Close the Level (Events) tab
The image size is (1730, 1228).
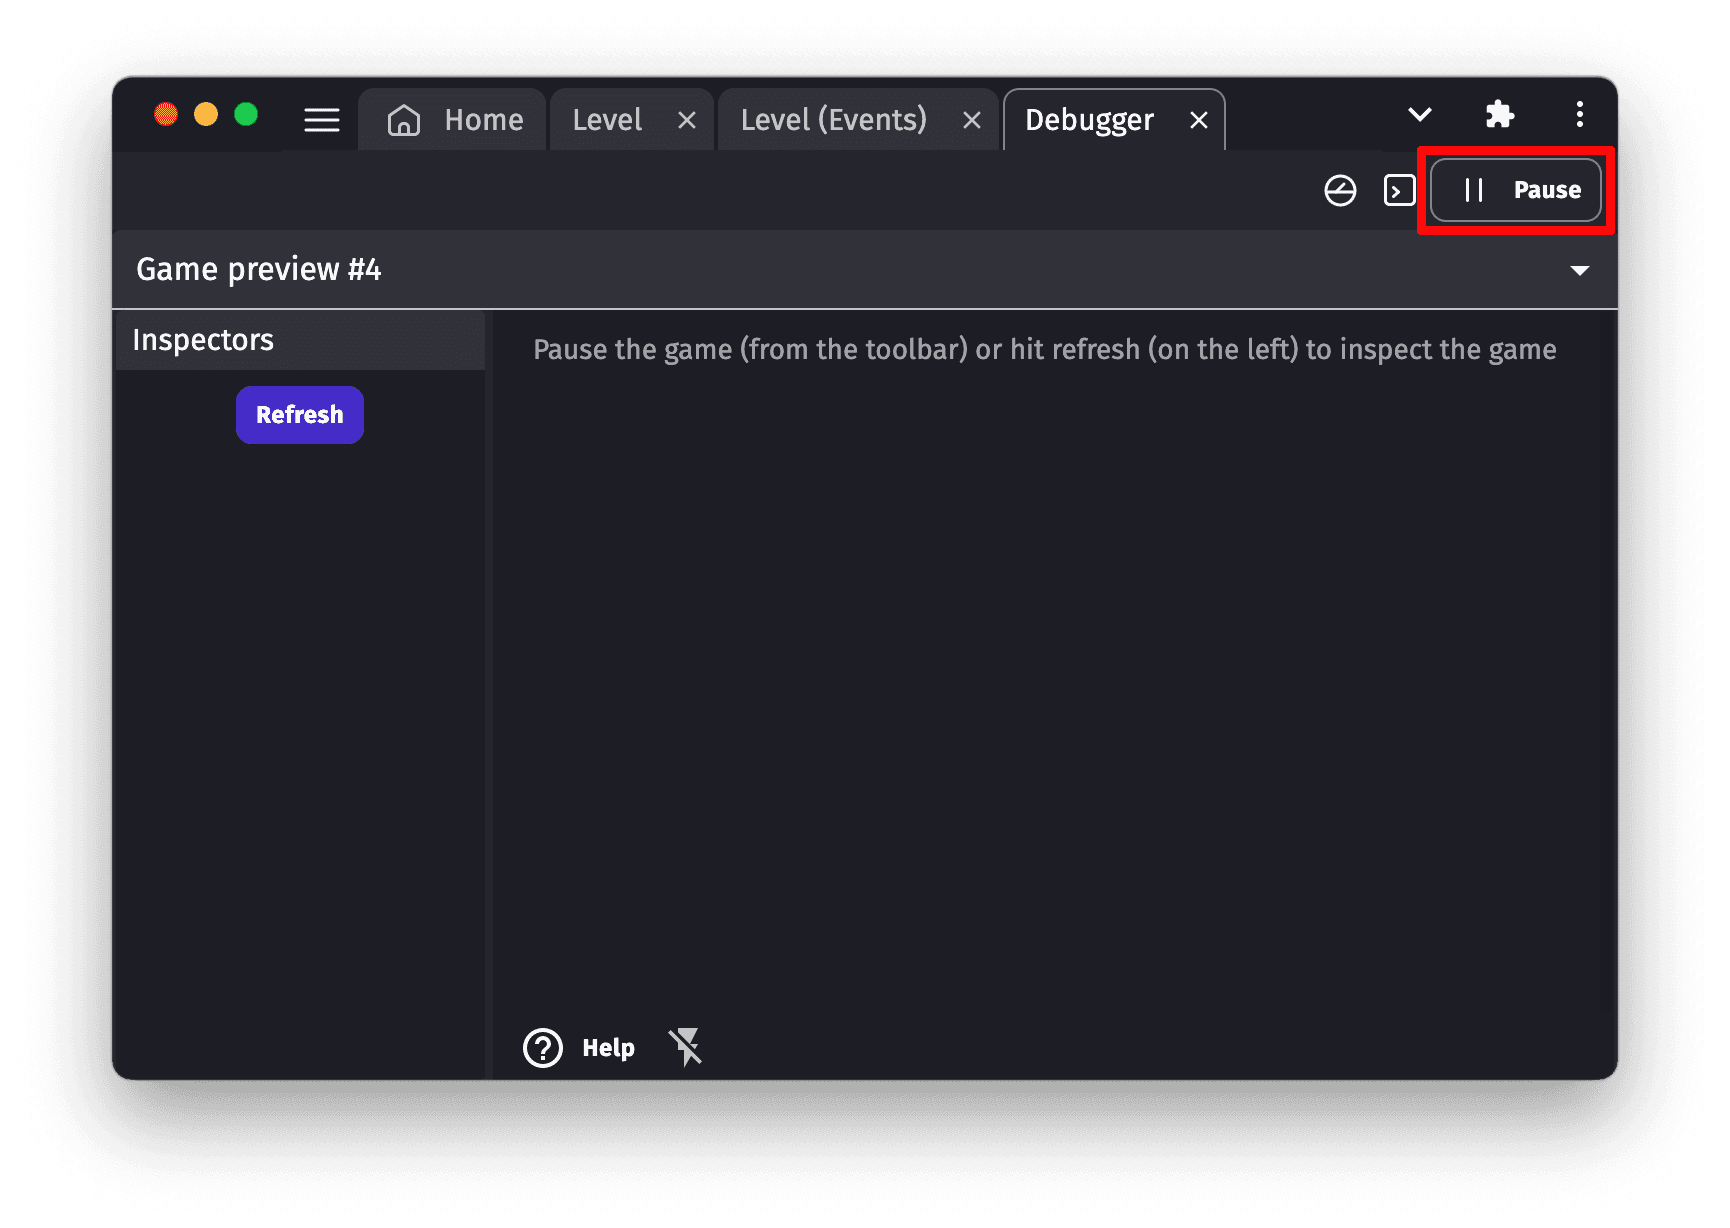[971, 121]
